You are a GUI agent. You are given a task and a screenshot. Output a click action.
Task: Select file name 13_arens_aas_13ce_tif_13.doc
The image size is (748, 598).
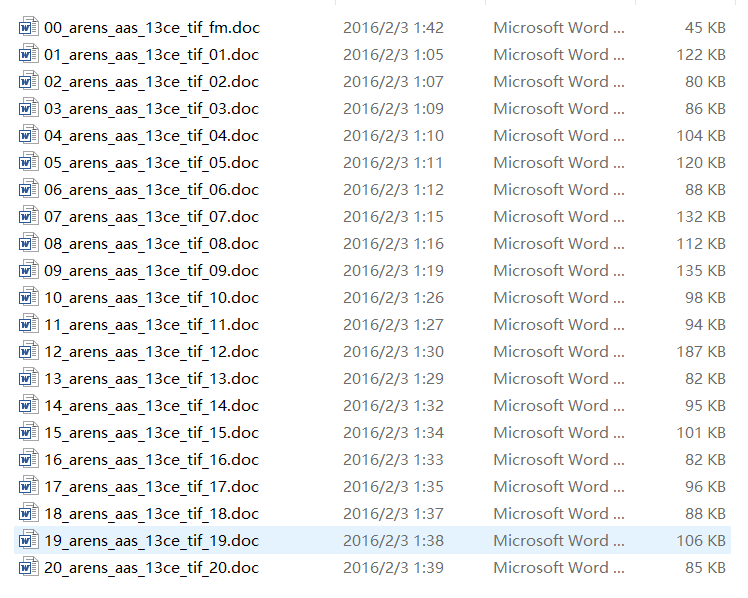(151, 379)
